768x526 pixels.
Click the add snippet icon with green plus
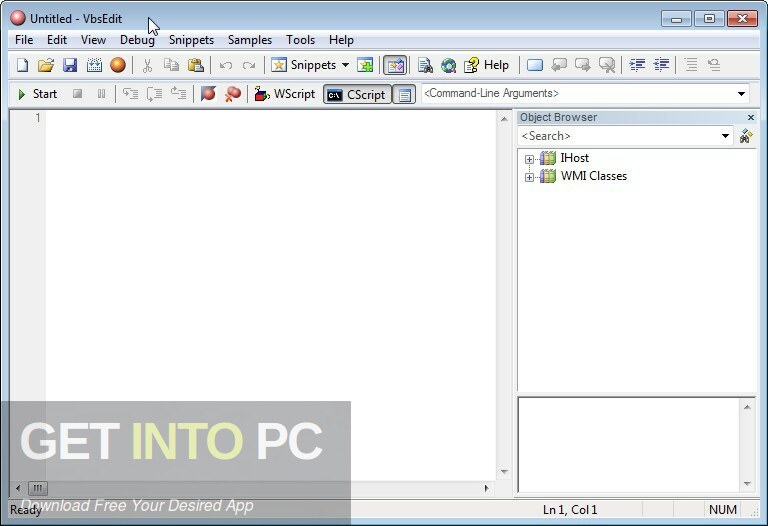pos(365,65)
